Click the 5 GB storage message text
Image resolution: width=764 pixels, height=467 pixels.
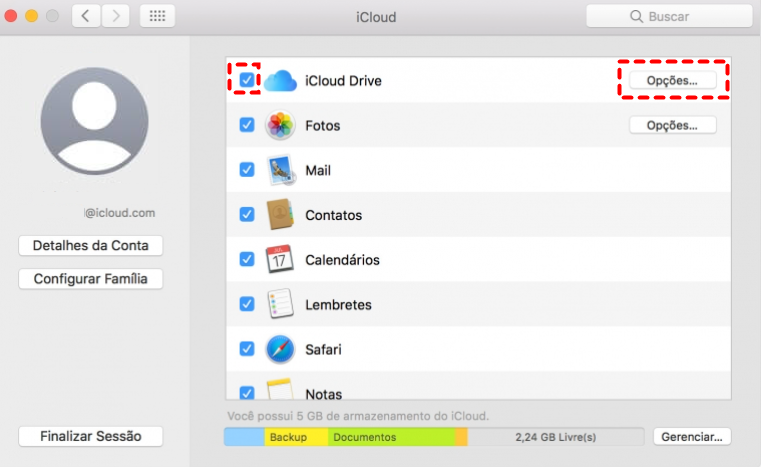[x=358, y=416]
